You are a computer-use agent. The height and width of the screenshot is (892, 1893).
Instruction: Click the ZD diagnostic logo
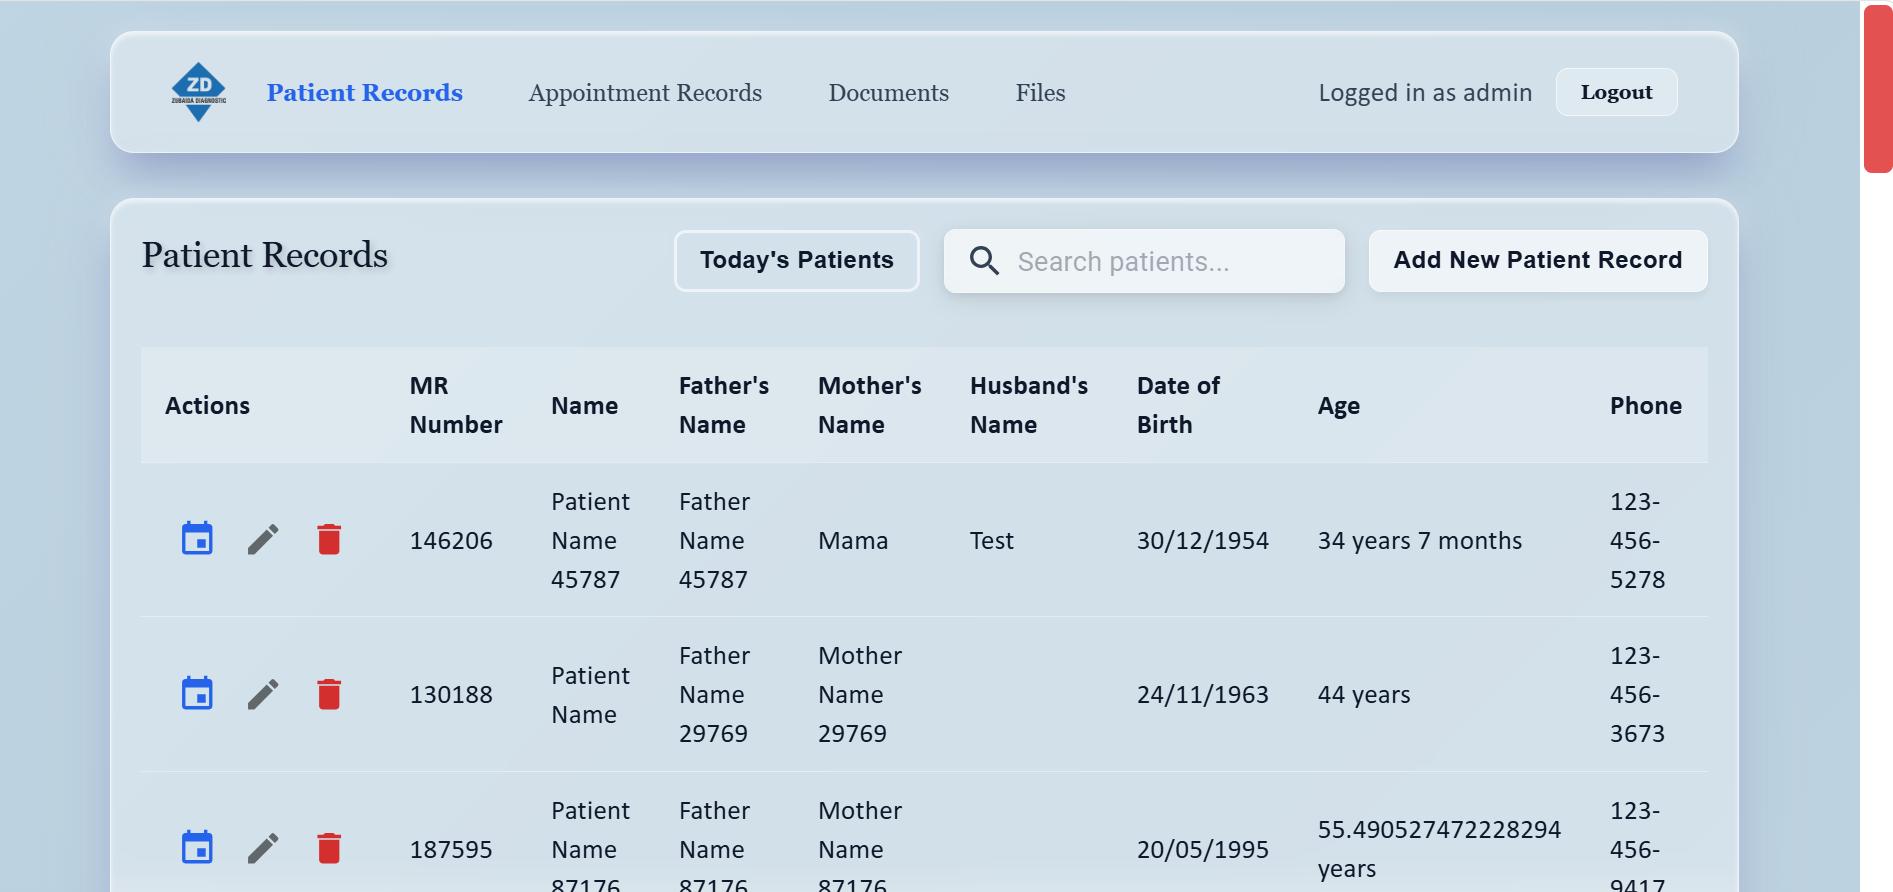pos(198,92)
